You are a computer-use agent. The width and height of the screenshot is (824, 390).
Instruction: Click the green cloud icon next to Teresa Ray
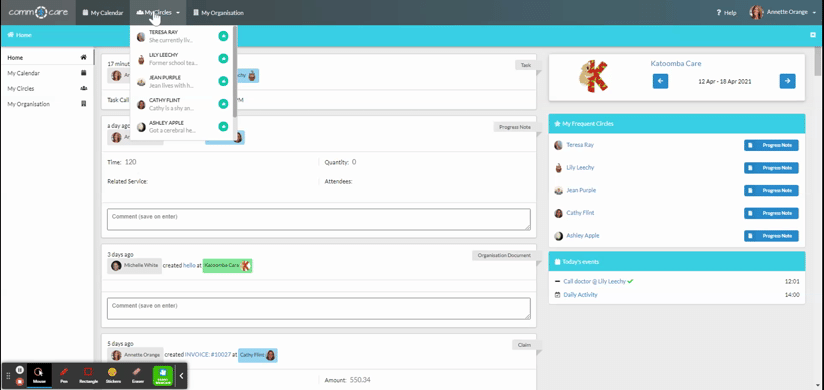click(223, 36)
